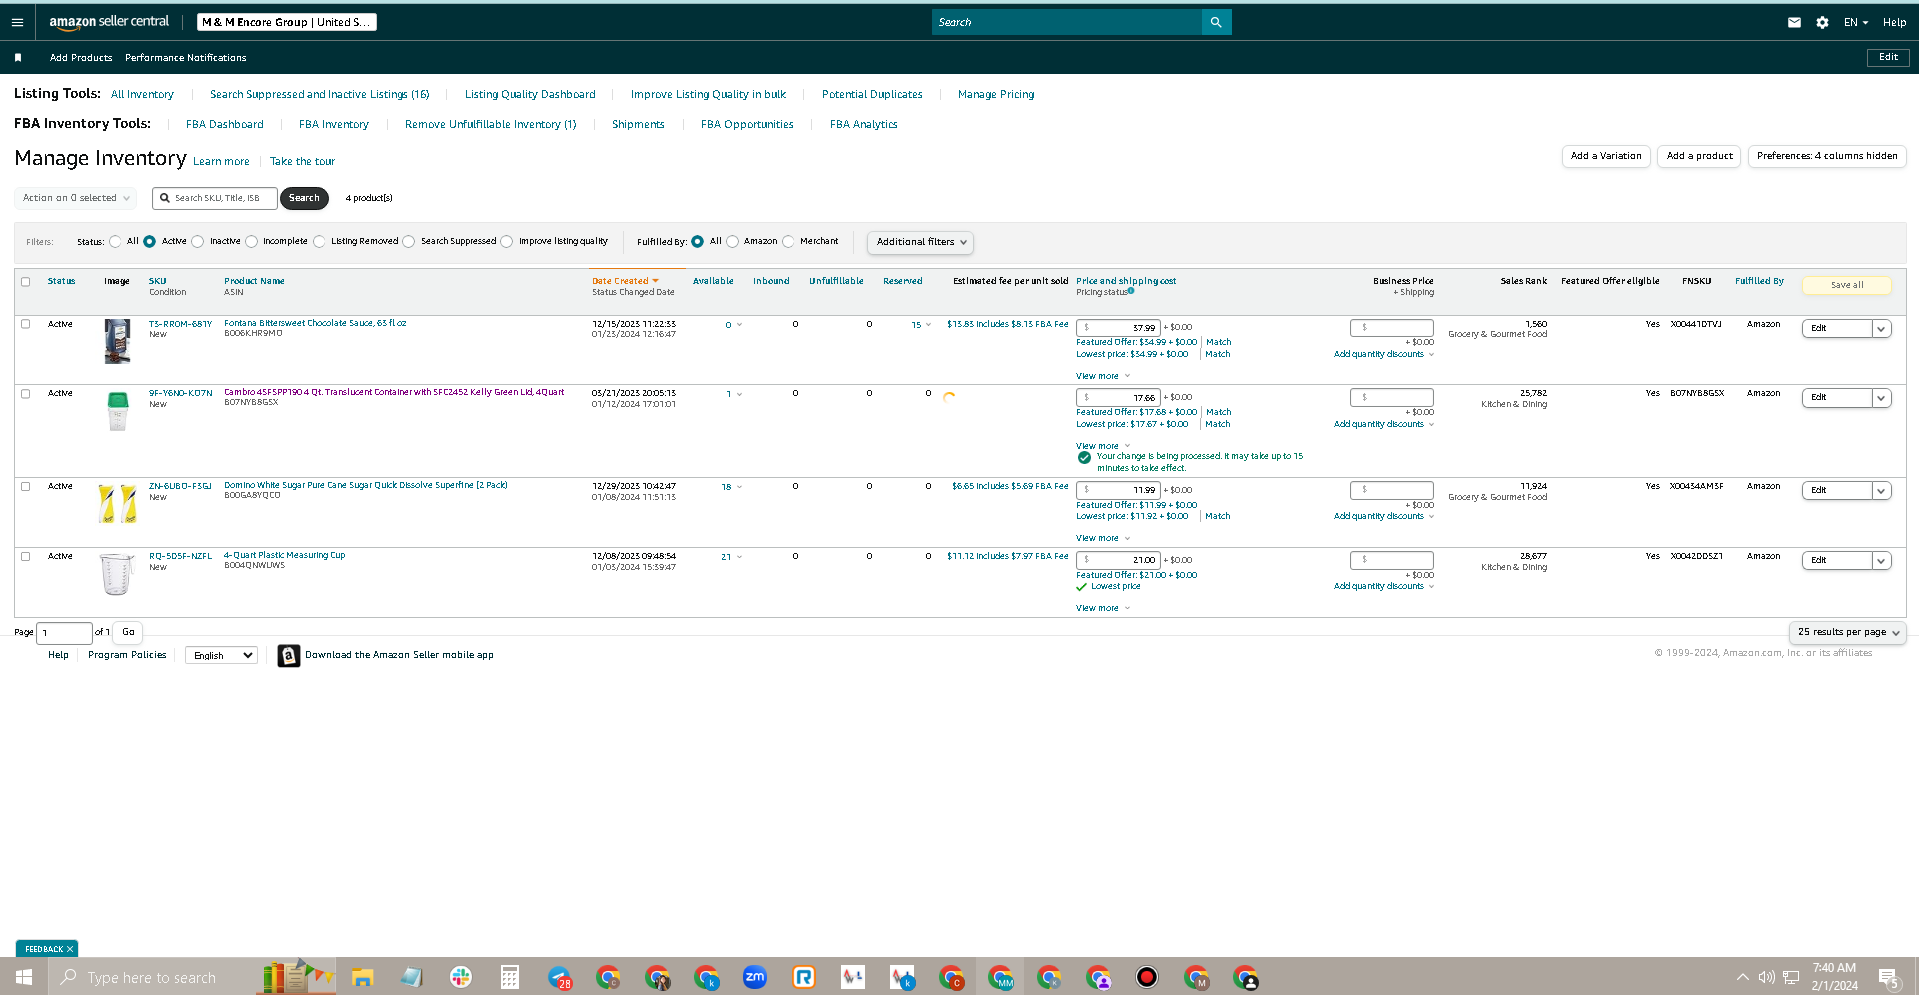Open FBA Analytics
The width and height of the screenshot is (1919, 995).
864,124
